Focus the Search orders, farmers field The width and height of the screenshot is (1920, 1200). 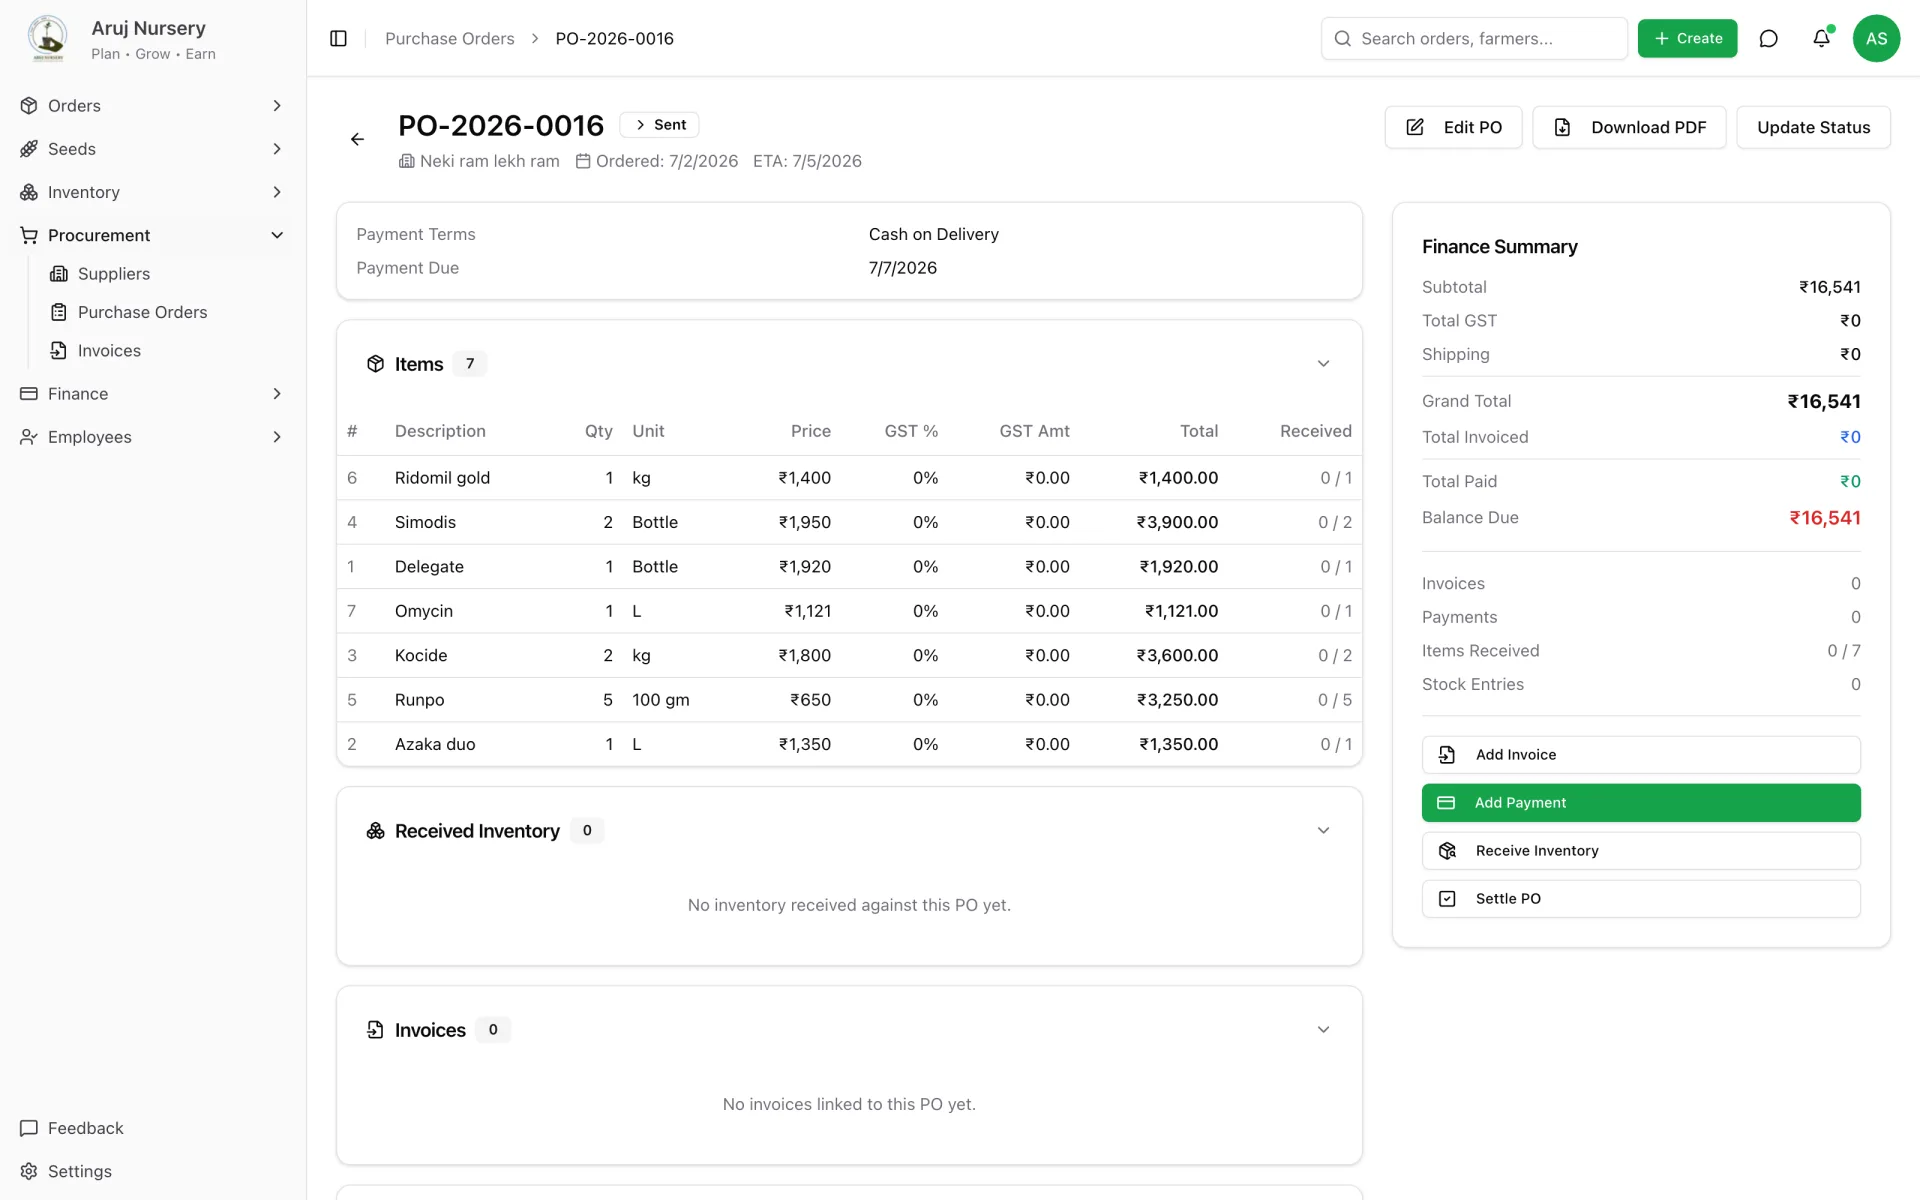pyautogui.click(x=1474, y=38)
